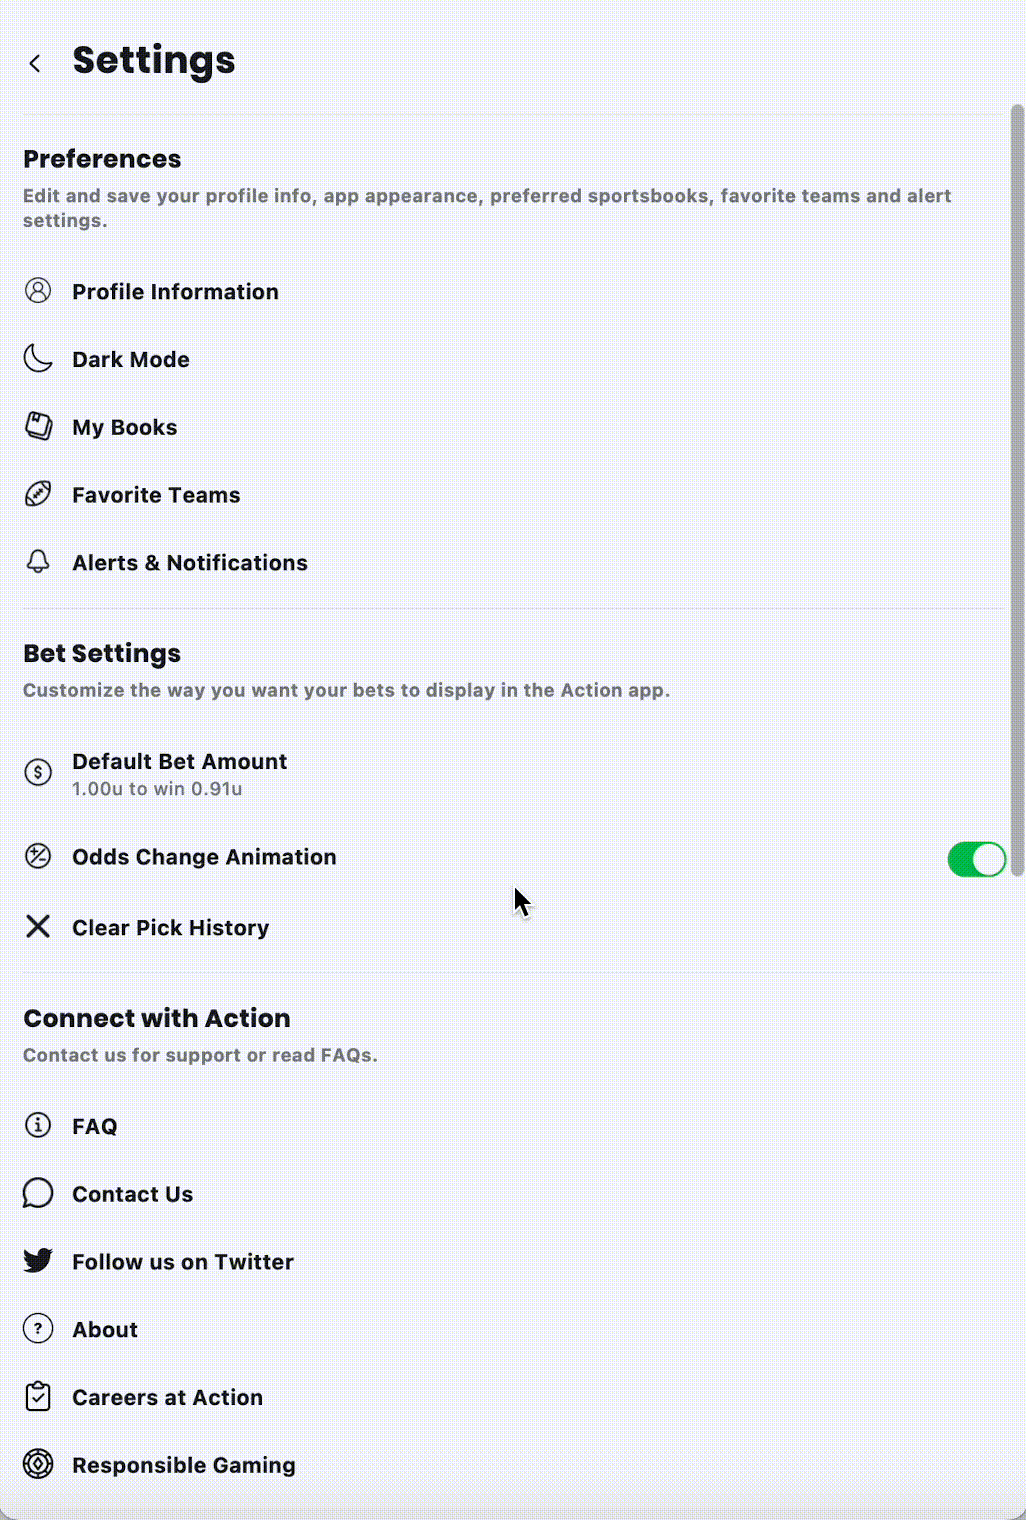Viewport: 1026px width, 1520px height.
Task: Select Contact Us
Action: pyautogui.click(x=512, y=1194)
